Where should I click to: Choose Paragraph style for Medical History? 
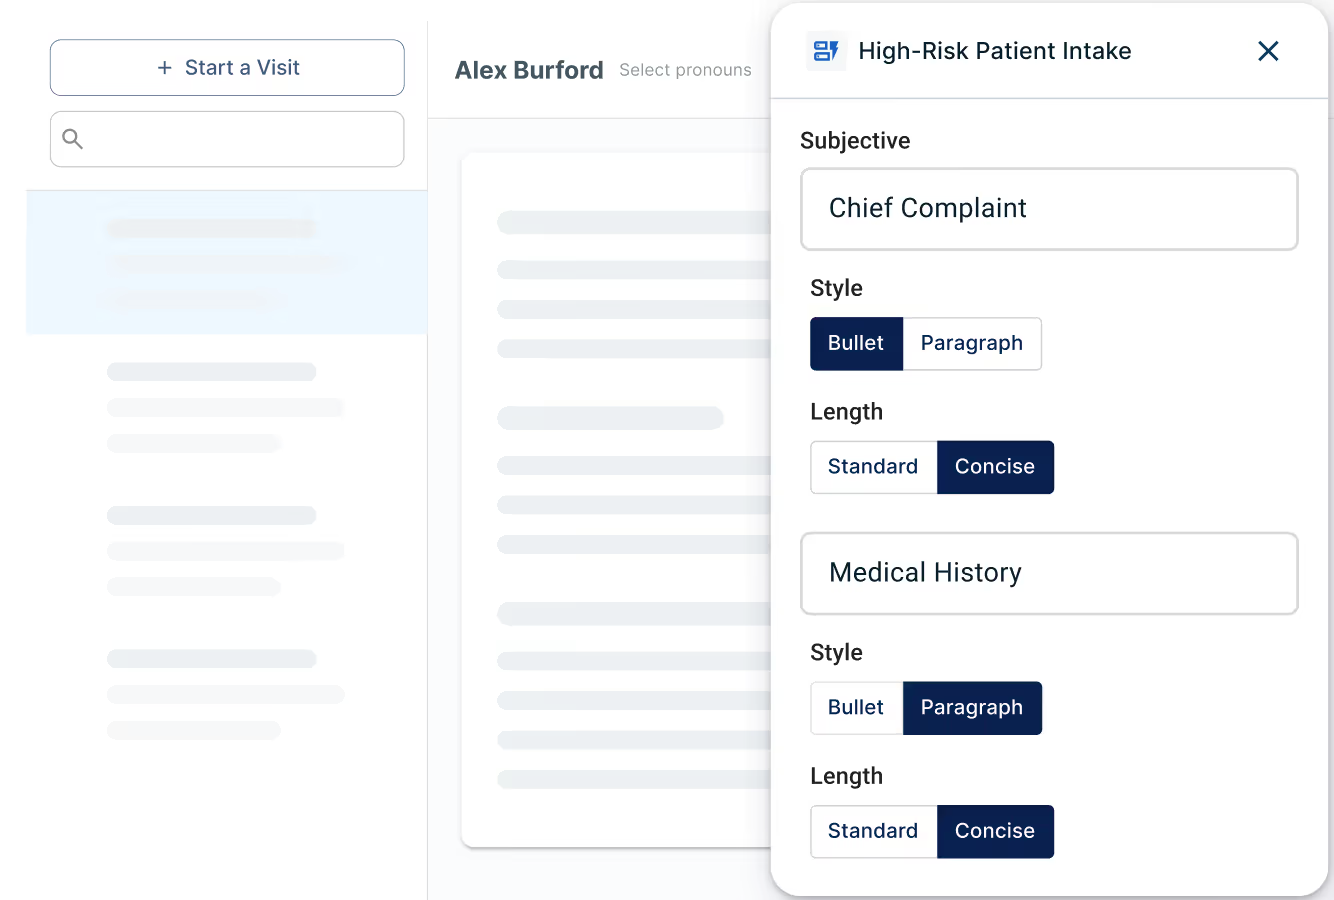[x=971, y=708]
